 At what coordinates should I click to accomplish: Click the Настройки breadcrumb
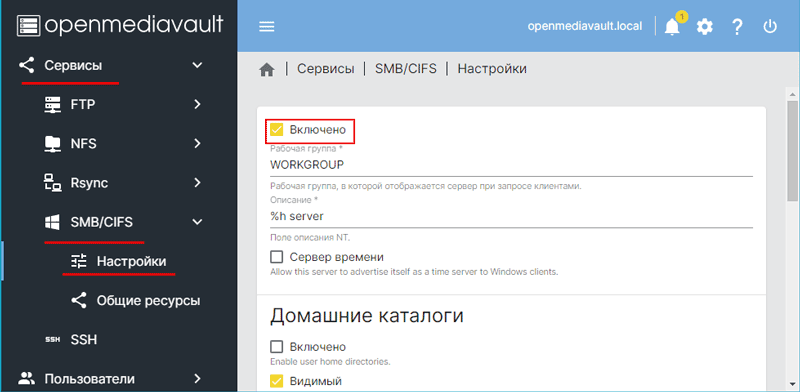pos(492,69)
